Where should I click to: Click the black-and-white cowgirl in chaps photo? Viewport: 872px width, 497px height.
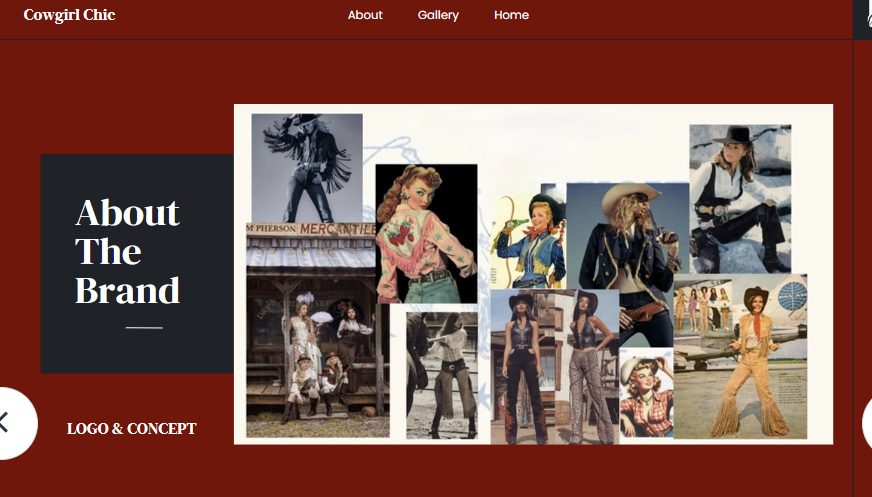click(x=441, y=375)
